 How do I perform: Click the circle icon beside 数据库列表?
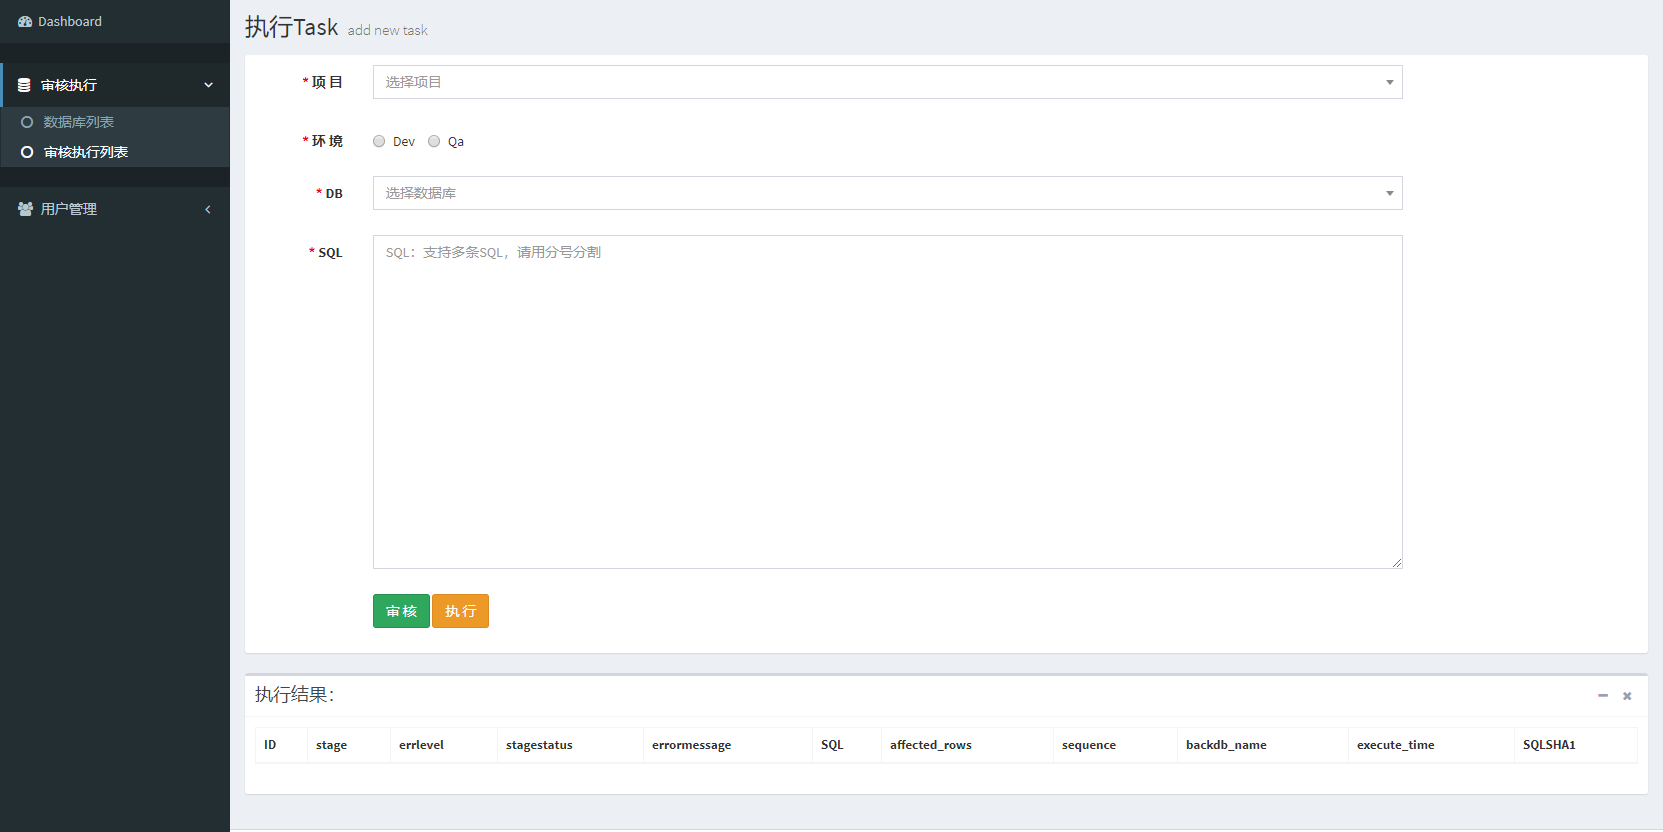(x=27, y=122)
